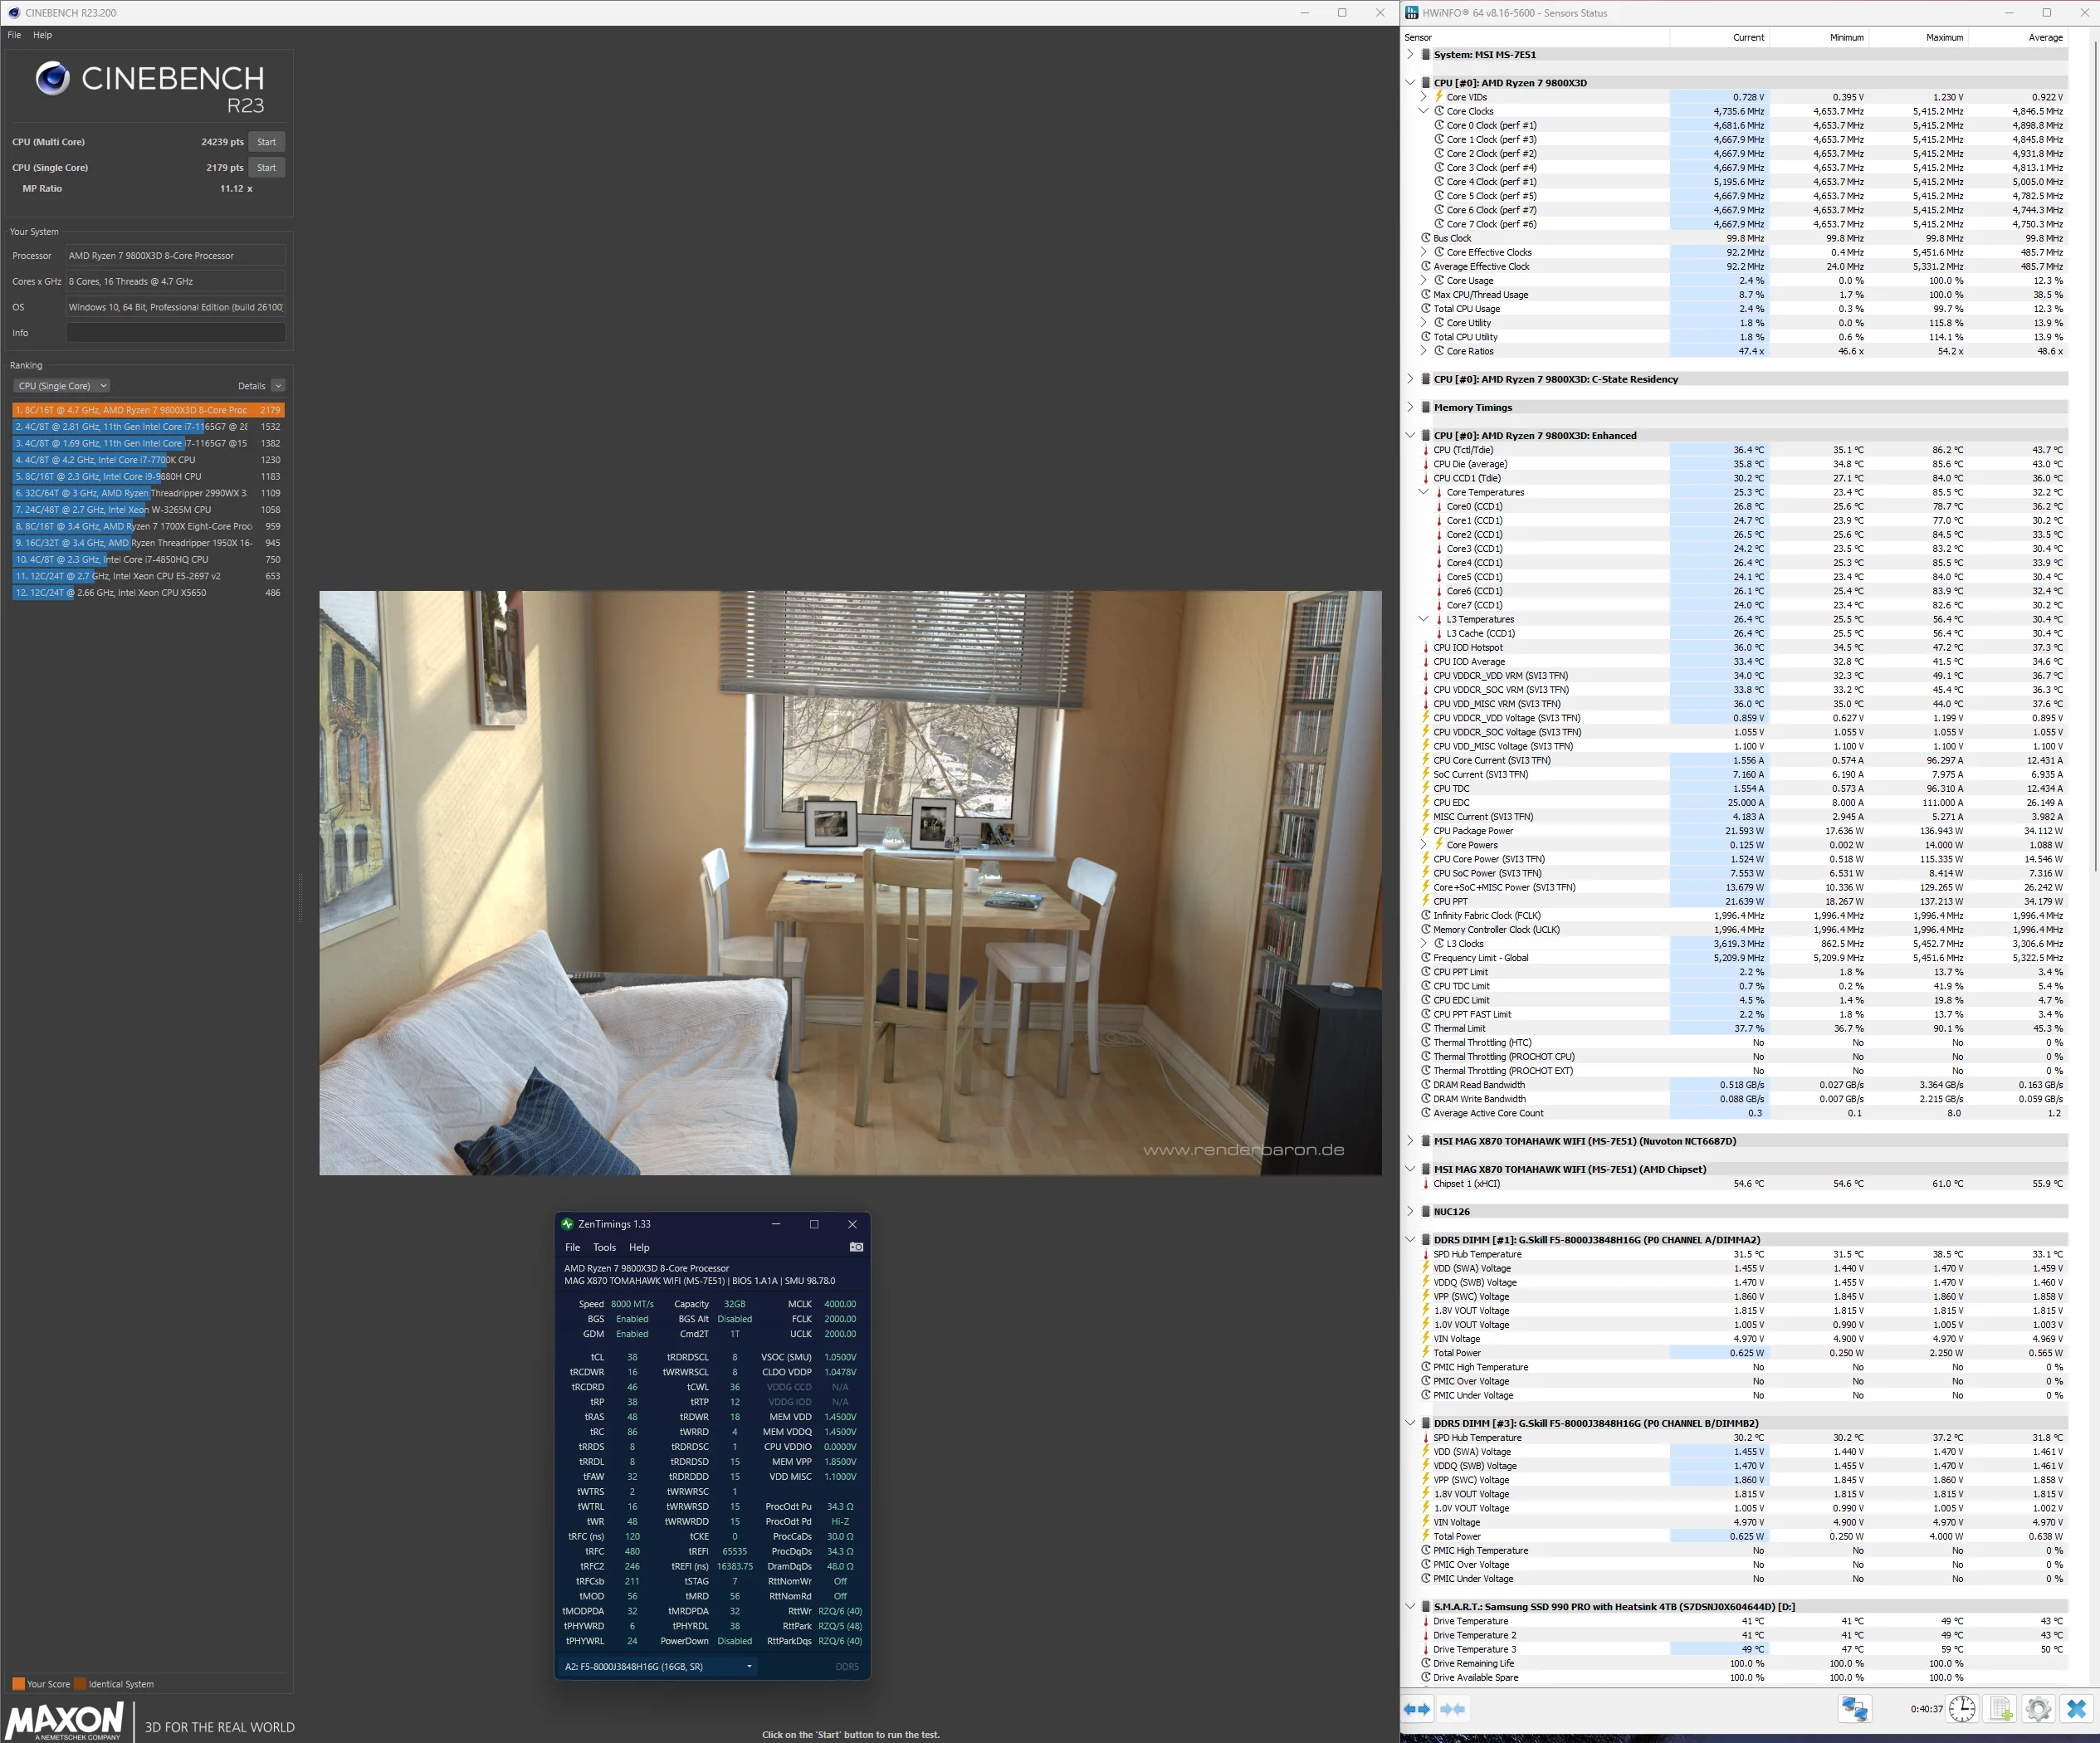Collapse the Core Temperatures tree node
The height and width of the screenshot is (1743, 2100).
click(1424, 492)
